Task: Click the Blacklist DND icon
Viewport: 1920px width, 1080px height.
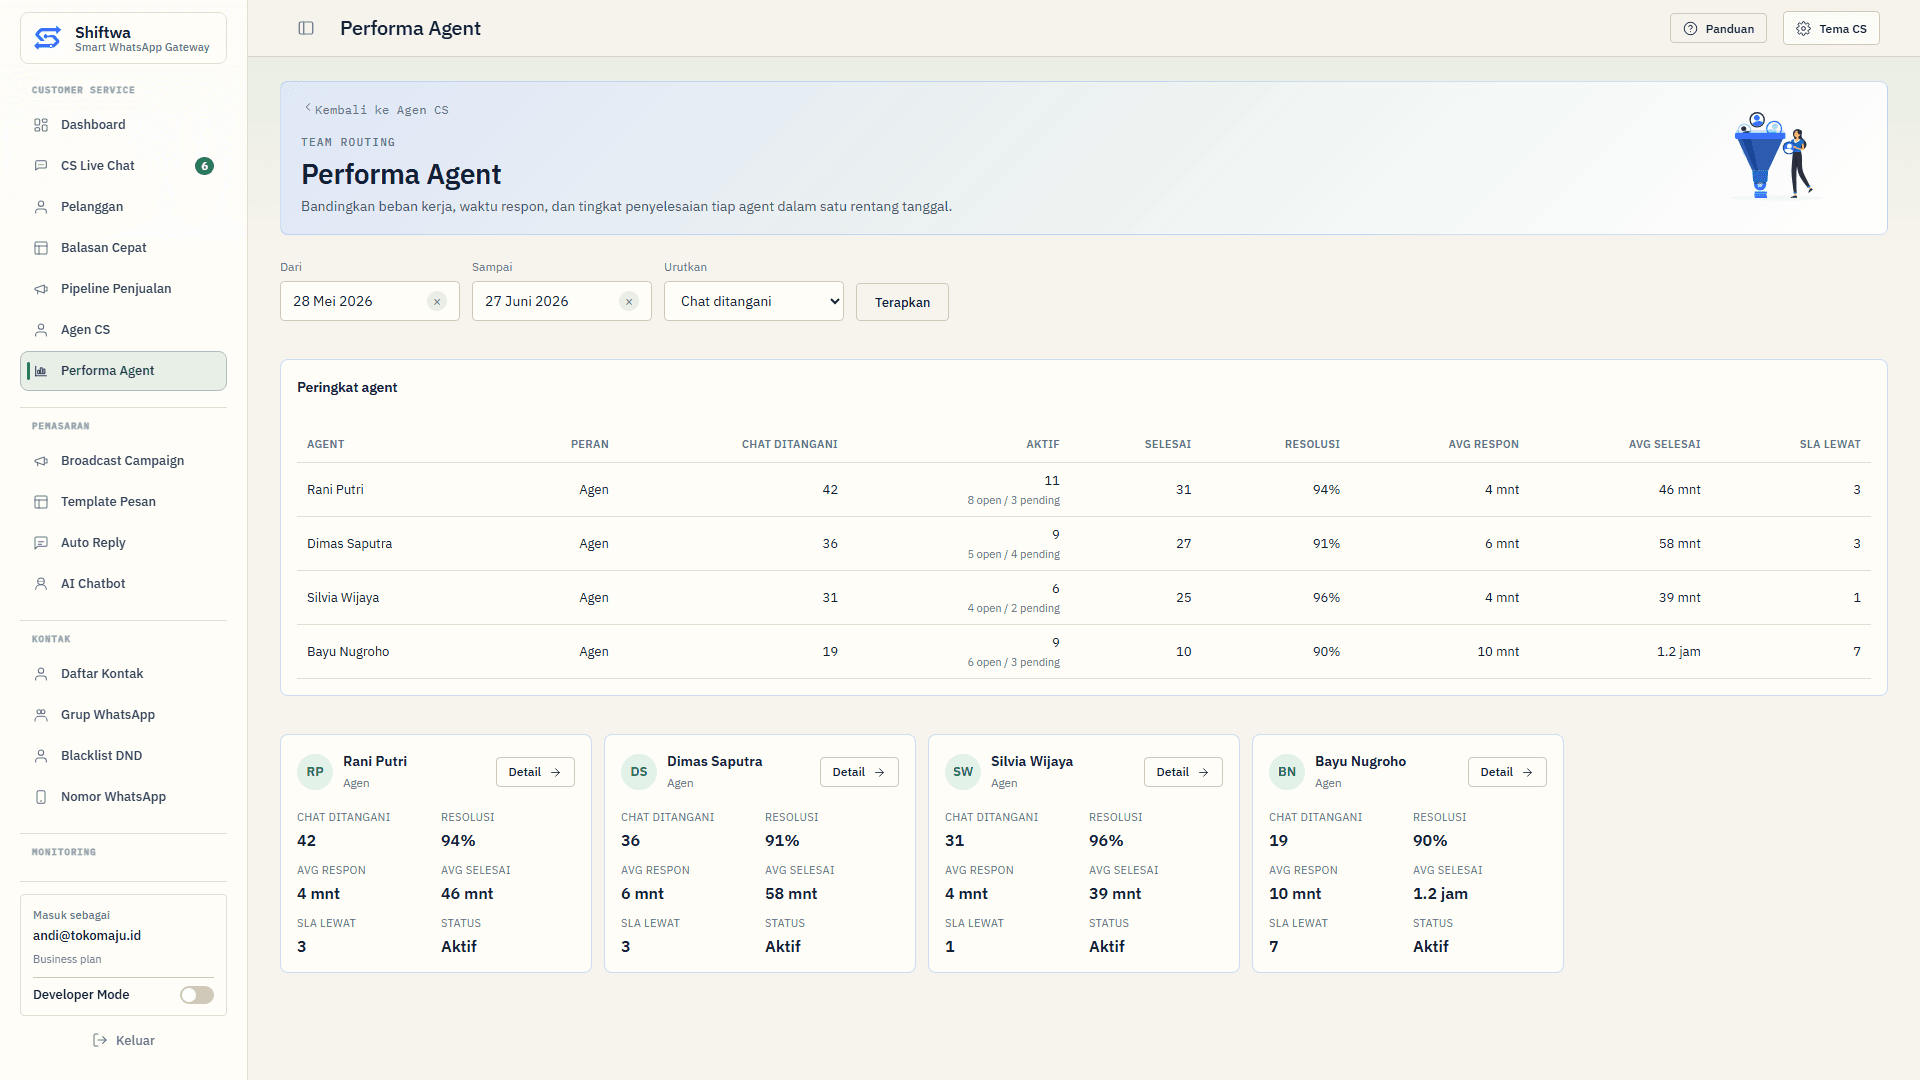Action: tap(41, 756)
